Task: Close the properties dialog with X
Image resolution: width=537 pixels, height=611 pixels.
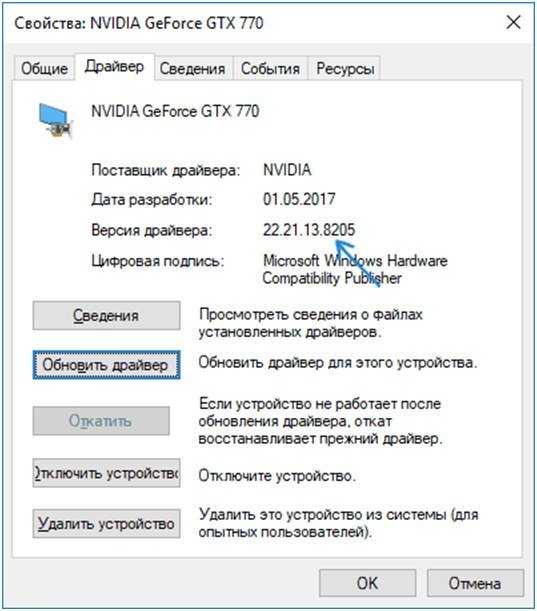Action: pyautogui.click(x=513, y=22)
